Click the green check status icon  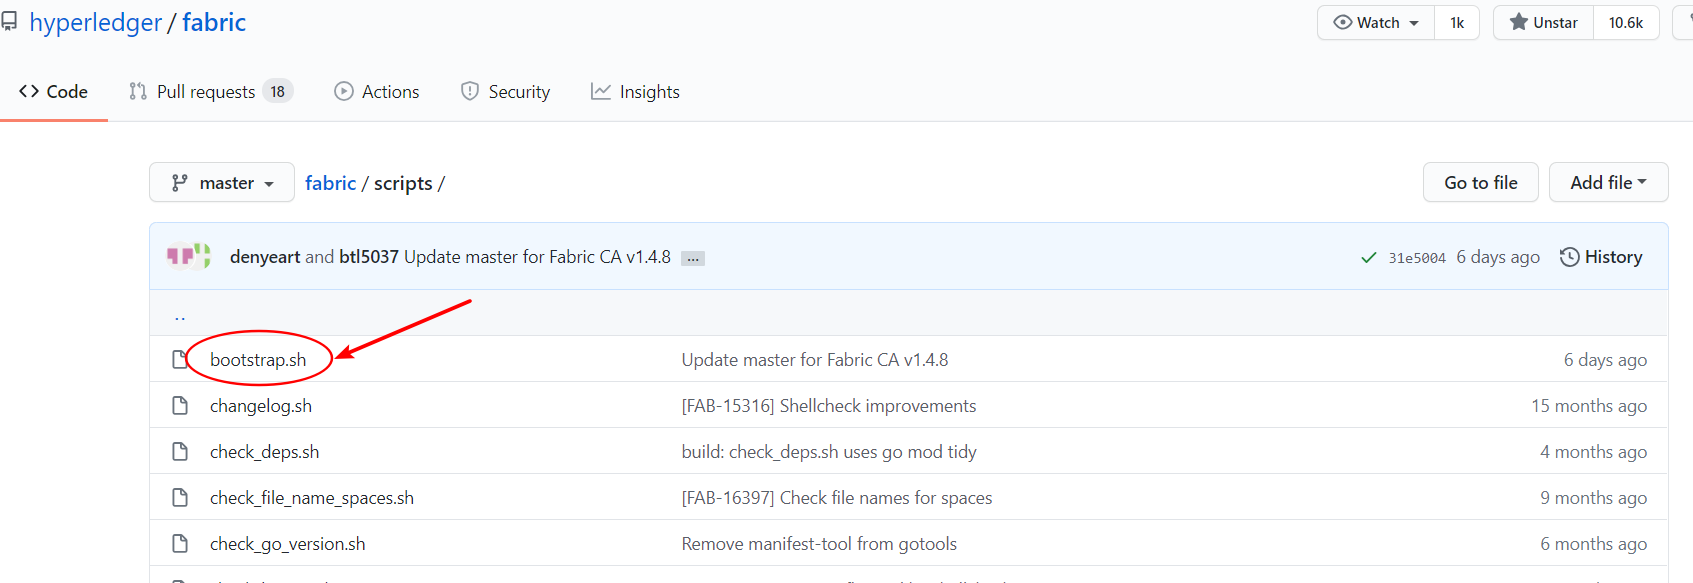(1368, 258)
